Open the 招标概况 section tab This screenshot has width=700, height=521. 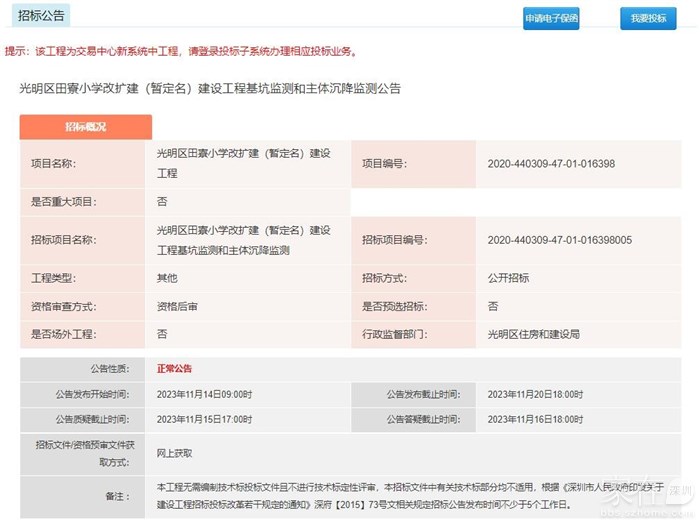85,128
